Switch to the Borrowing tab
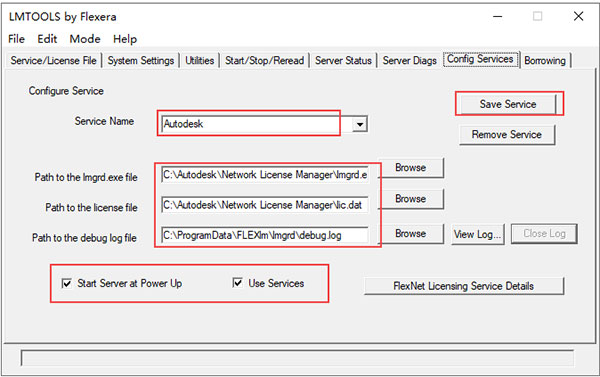This screenshot has height=377, width=600. click(545, 60)
